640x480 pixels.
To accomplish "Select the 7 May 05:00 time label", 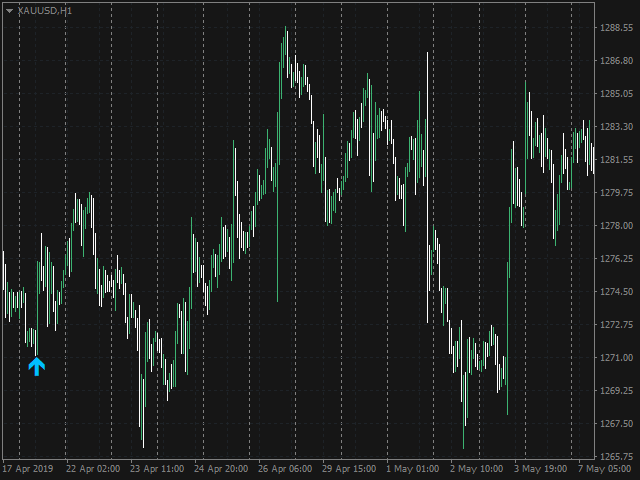I will point(604,469).
